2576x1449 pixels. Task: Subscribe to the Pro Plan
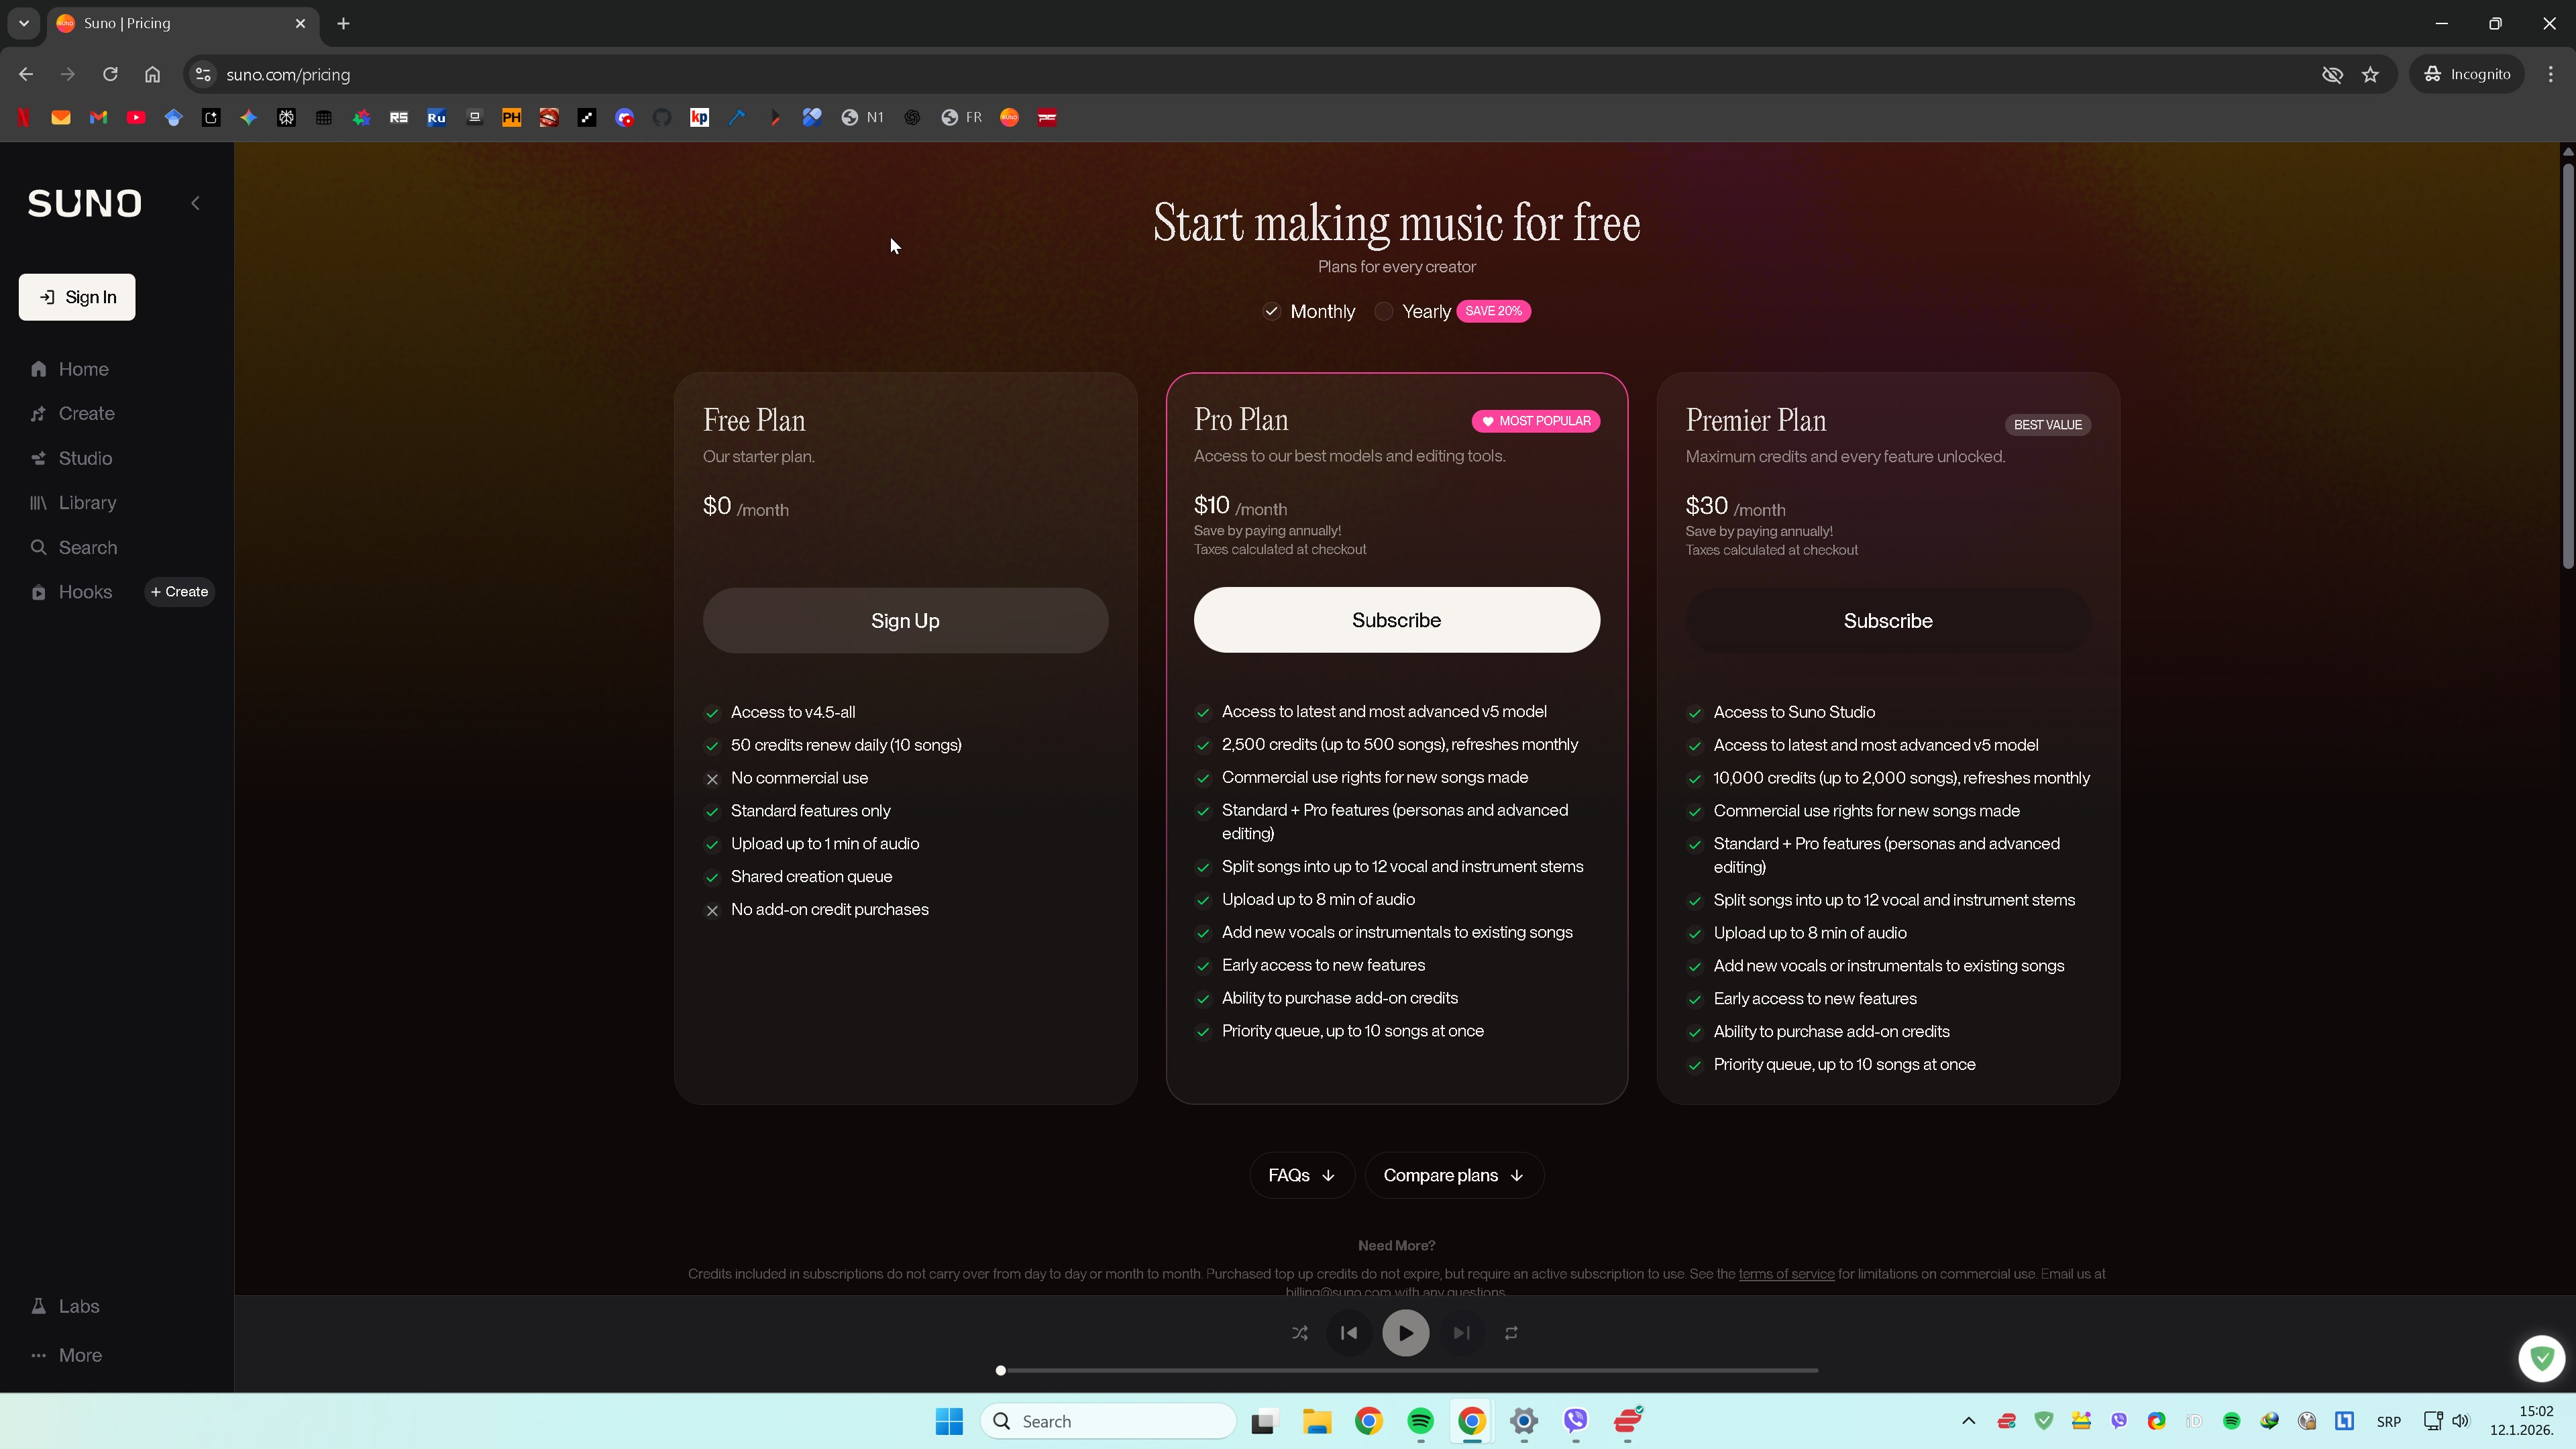tap(1396, 620)
